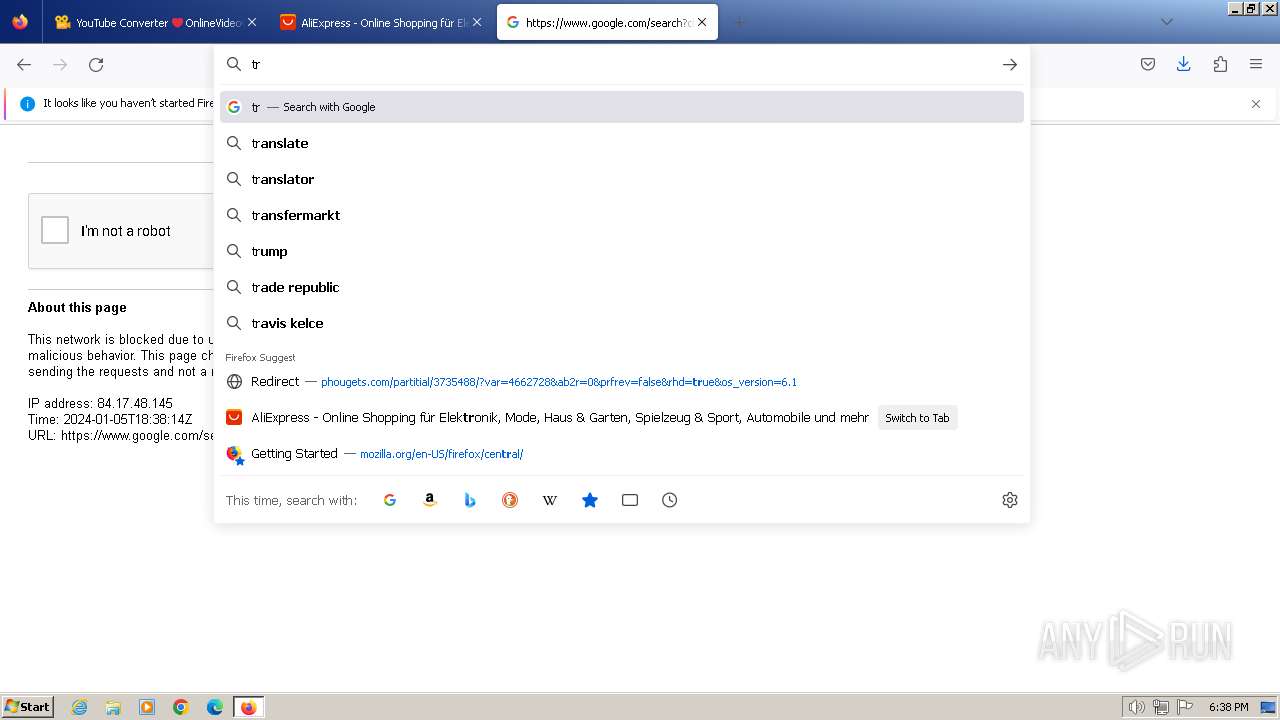Search bookmarks with the star icon
This screenshot has width=1280, height=720.
(590, 500)
